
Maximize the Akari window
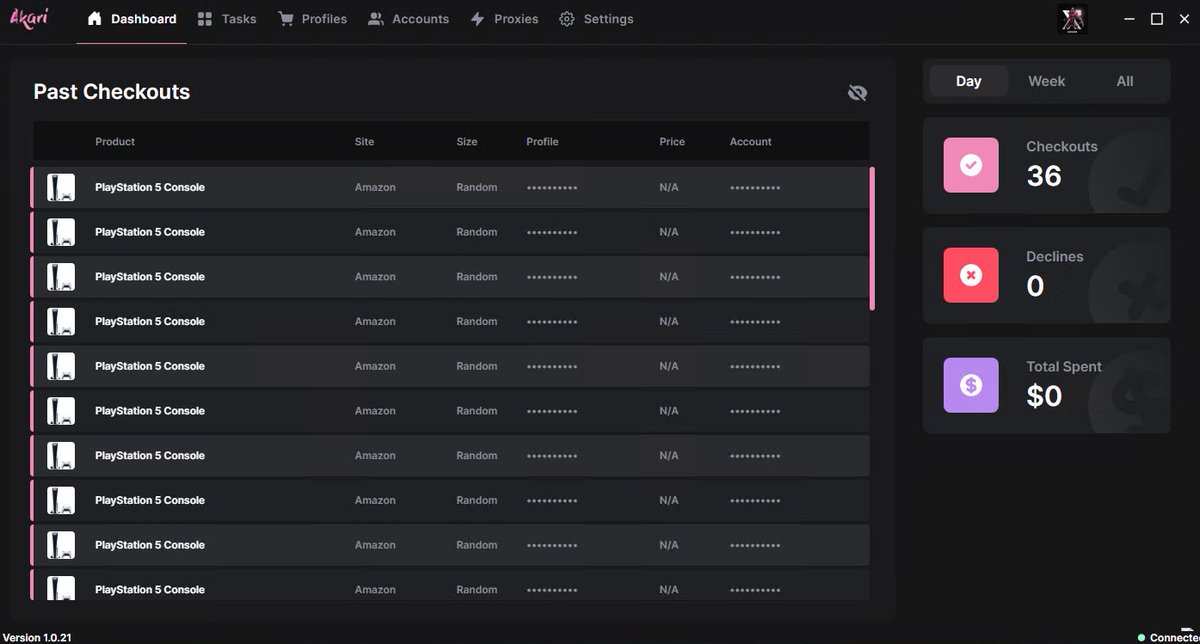pyautogui.click(x=1157, y=19)
